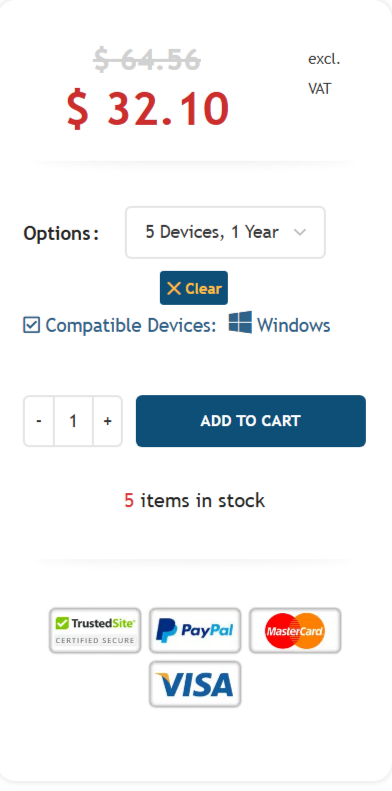Click the green checkmark in TrustedSite badge
392x791 pixels.
coord(62,624)
